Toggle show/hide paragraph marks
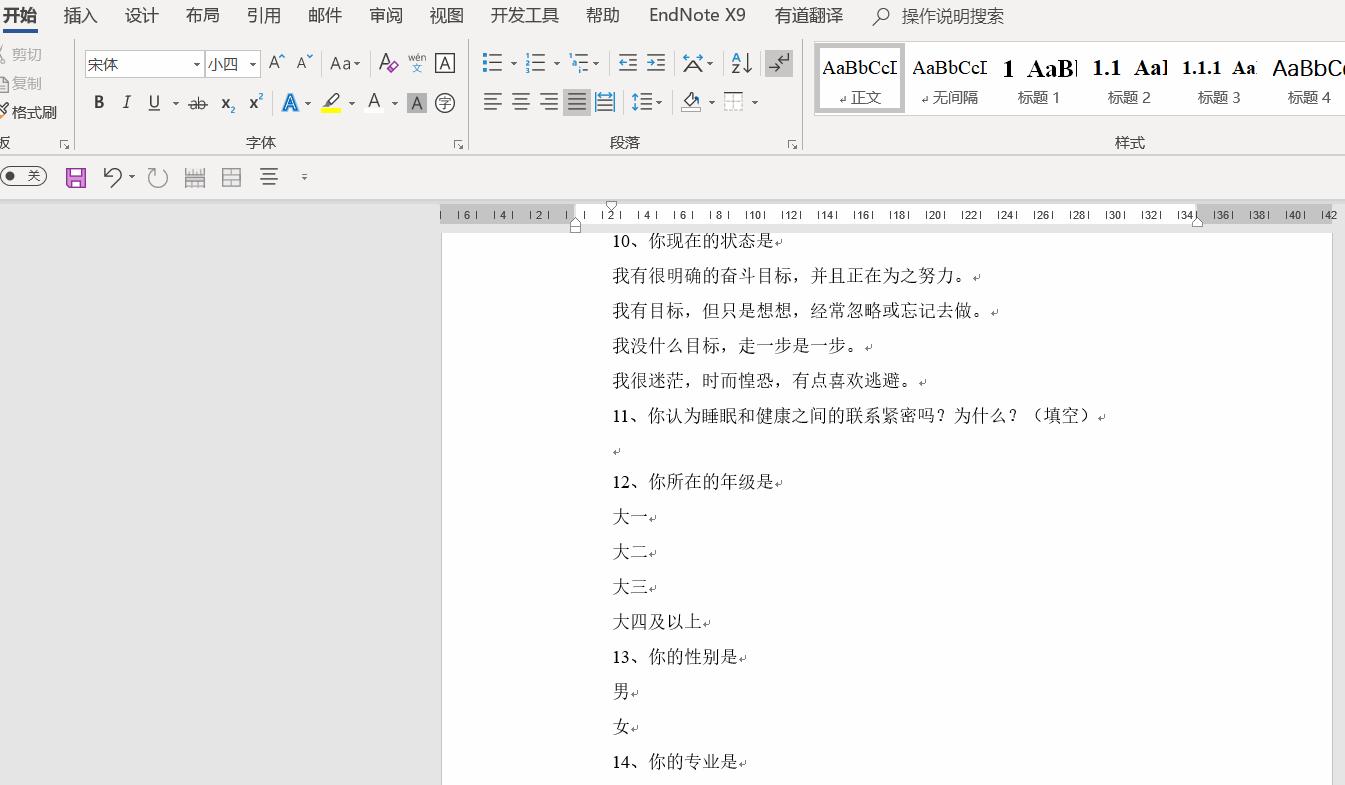1345x785 pixels. (x=779, y=63)
